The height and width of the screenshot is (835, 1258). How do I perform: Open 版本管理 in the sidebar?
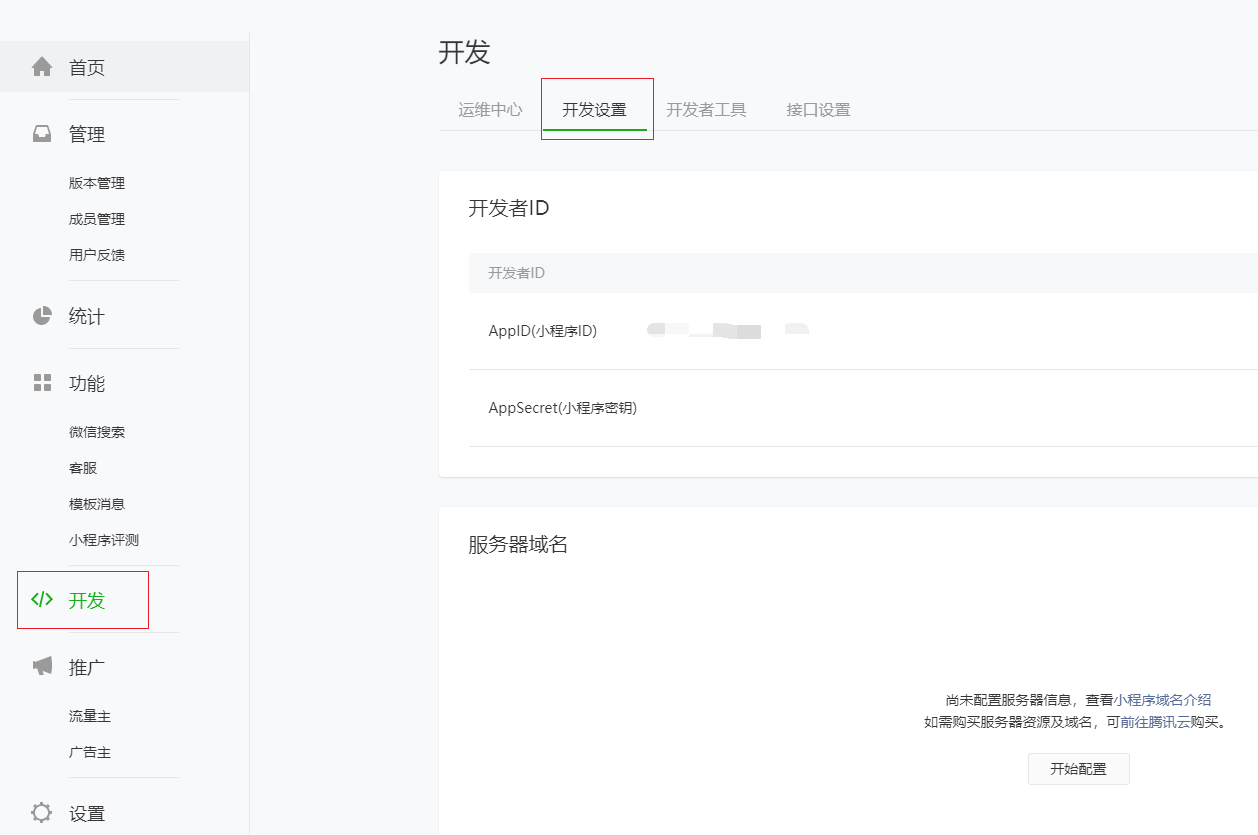[x=97, y=183]
